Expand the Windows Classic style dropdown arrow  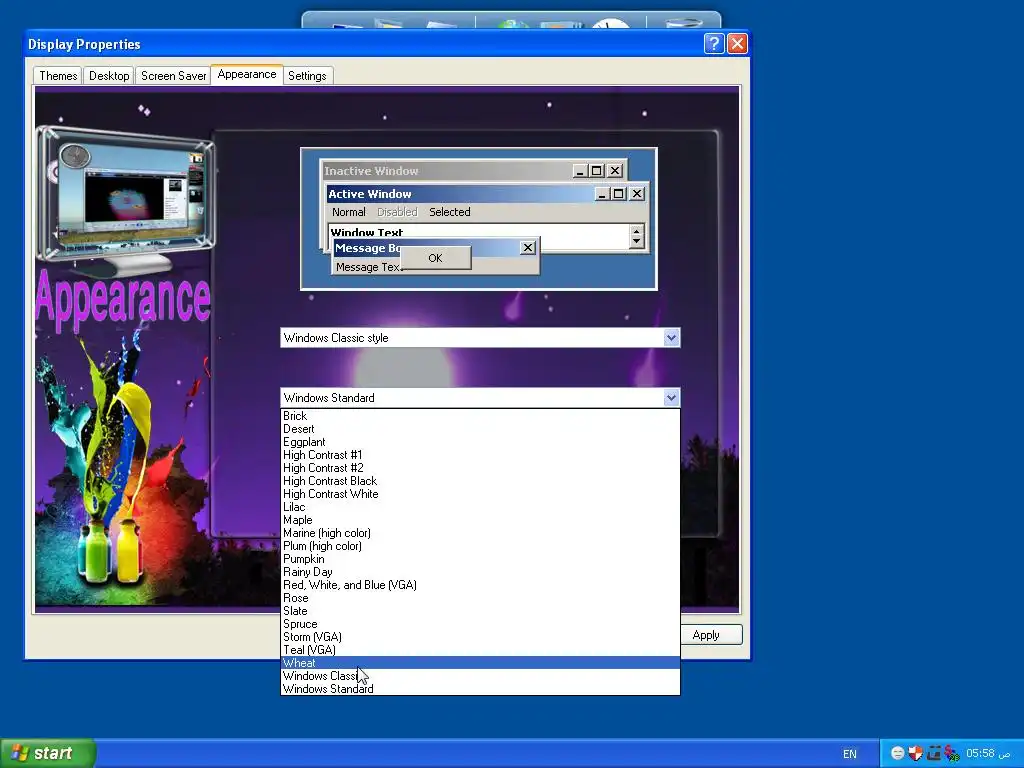click(671, 338)
